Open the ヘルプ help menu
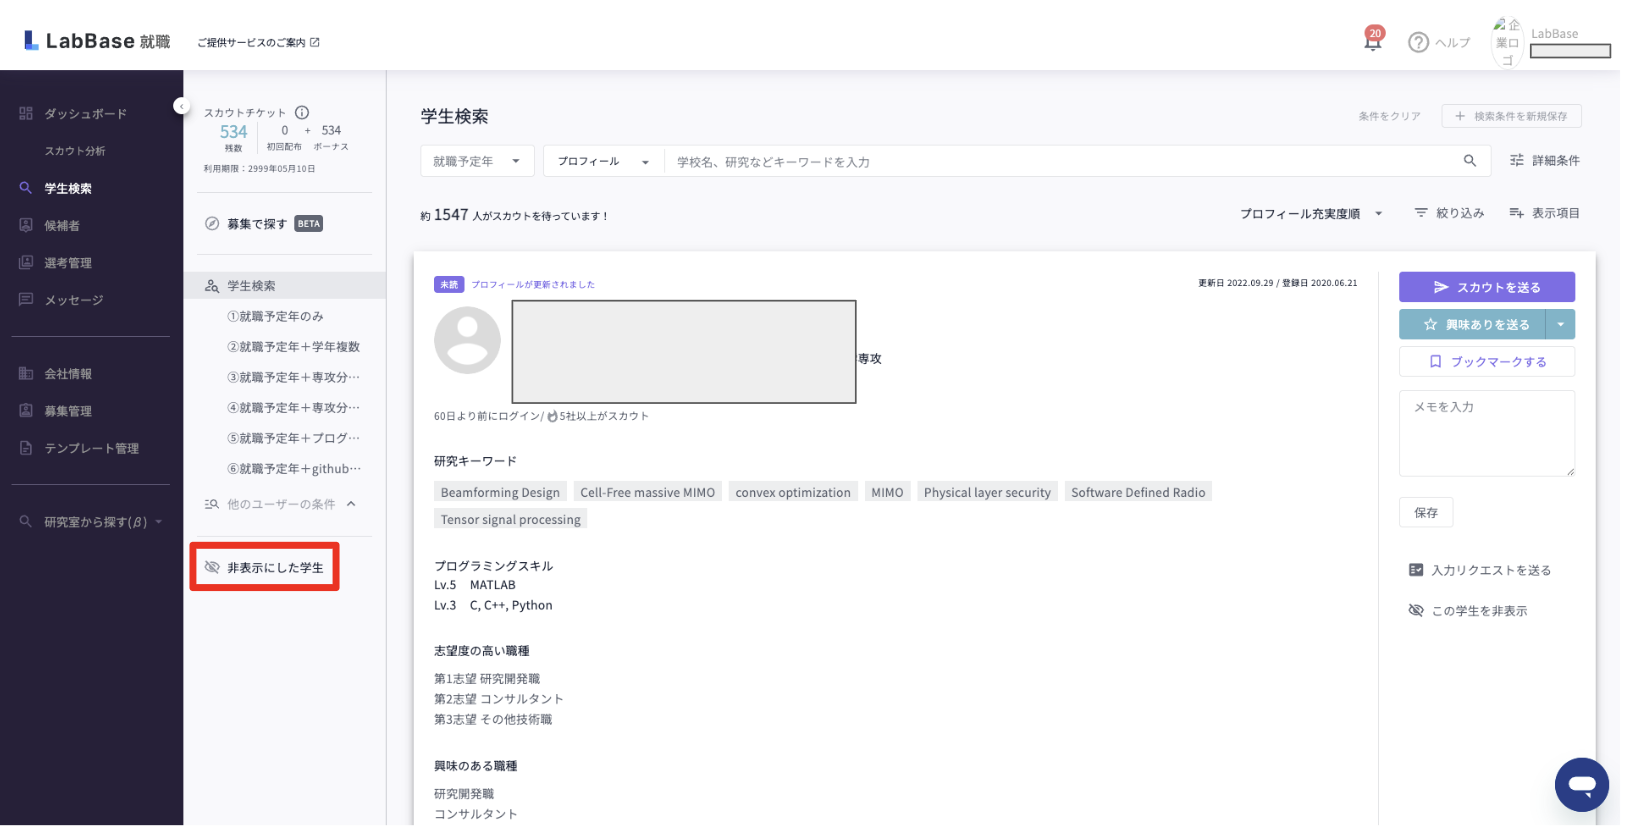Viewport: 1626px width, 832px height. 1439,42
